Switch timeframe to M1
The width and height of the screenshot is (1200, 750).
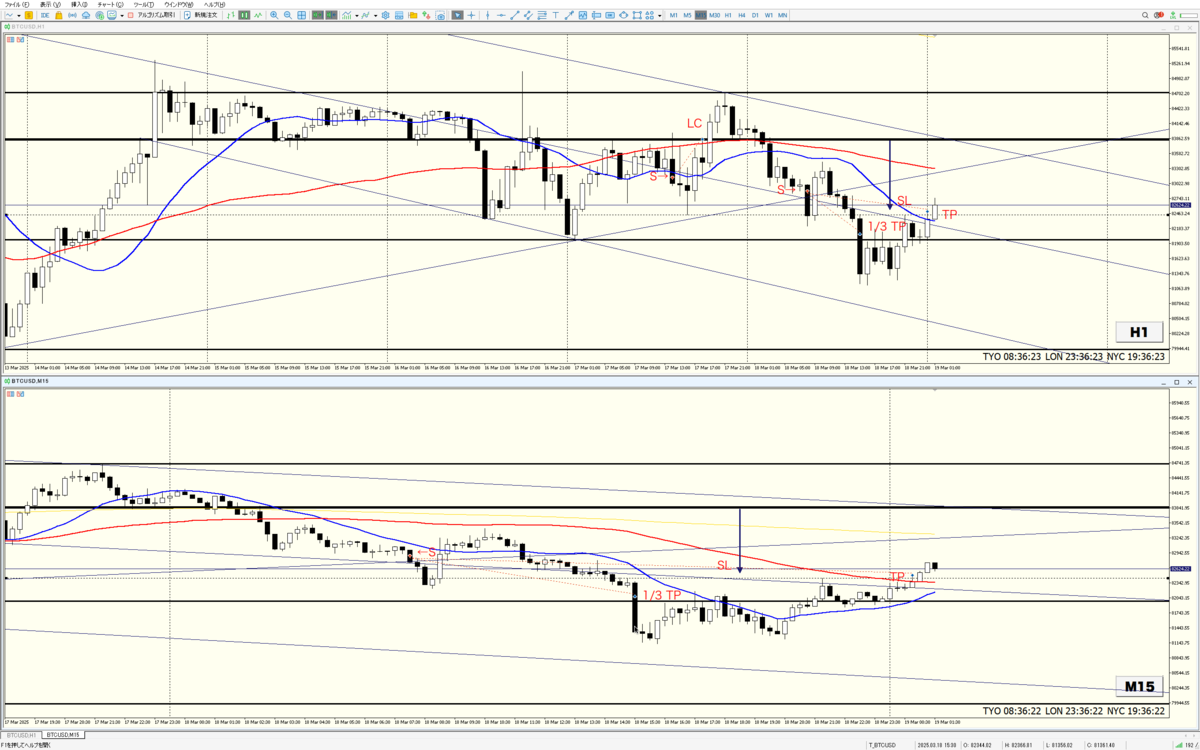(x=673, y=15)
